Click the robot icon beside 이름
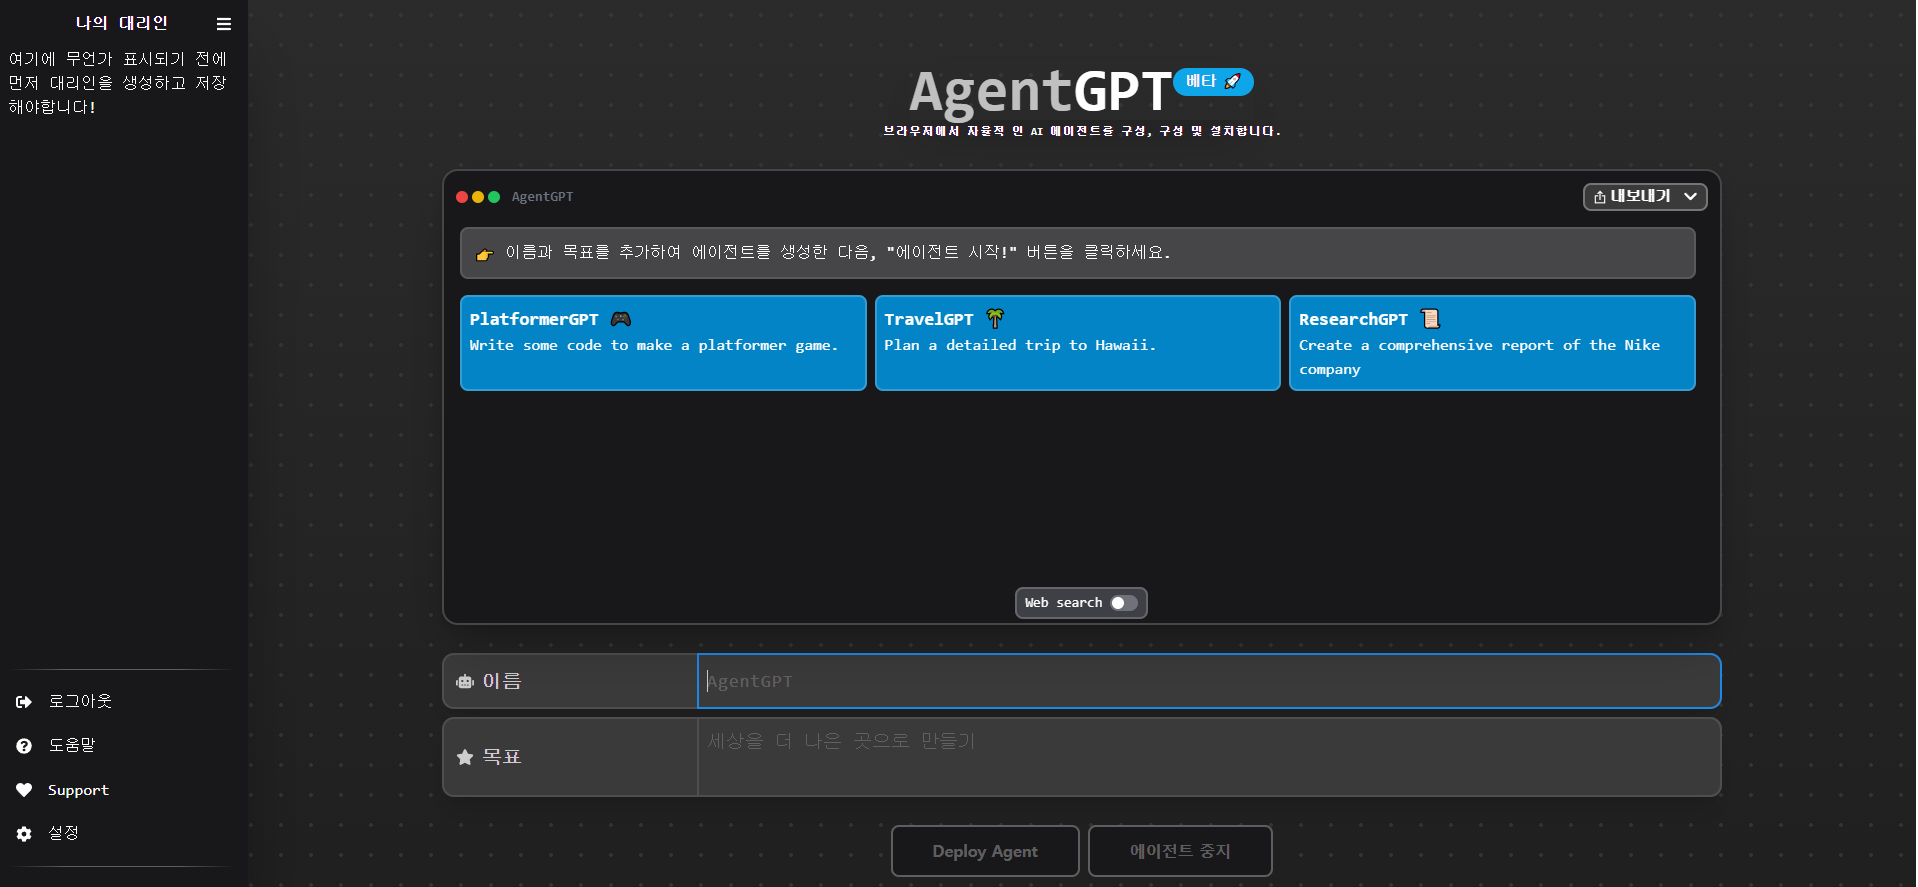The height and width of the screenshot is (887, 1918). pos(465,682)
